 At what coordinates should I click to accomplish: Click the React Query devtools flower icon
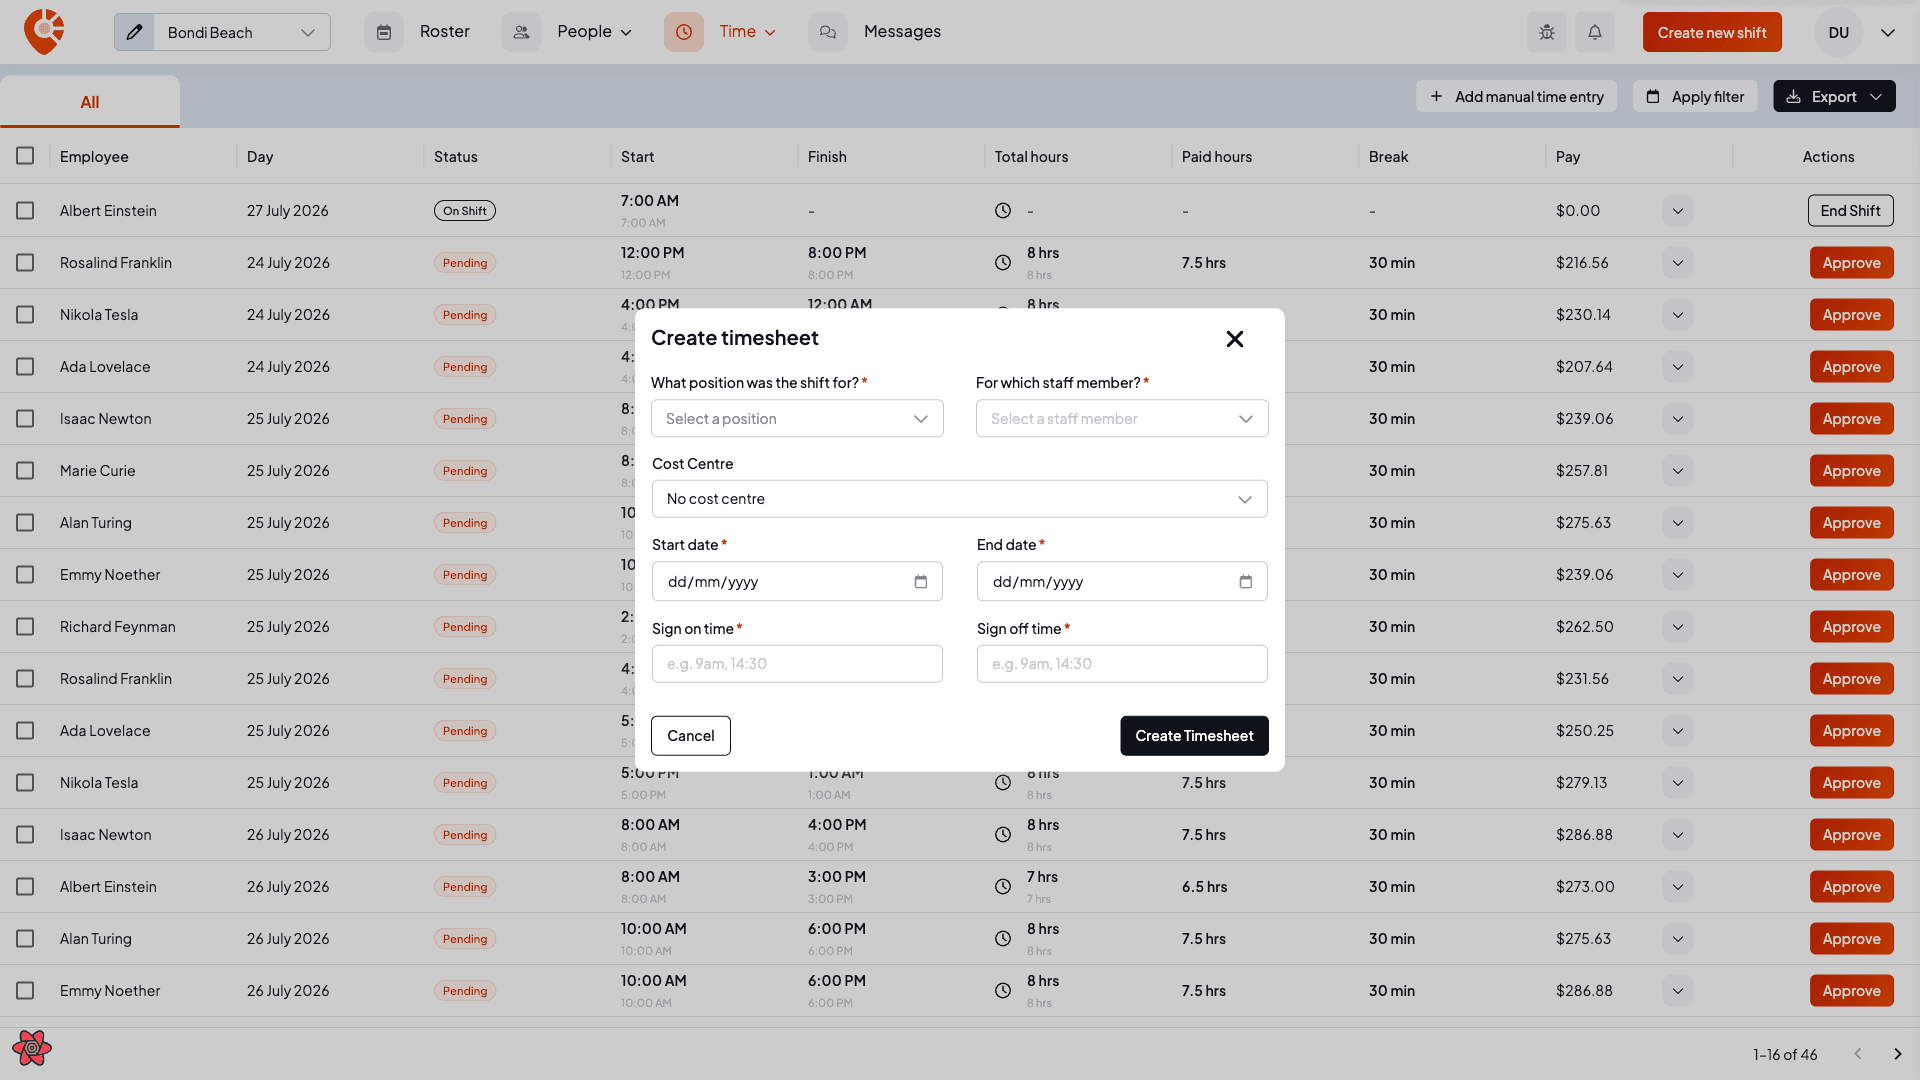[x=32, y=1048]
